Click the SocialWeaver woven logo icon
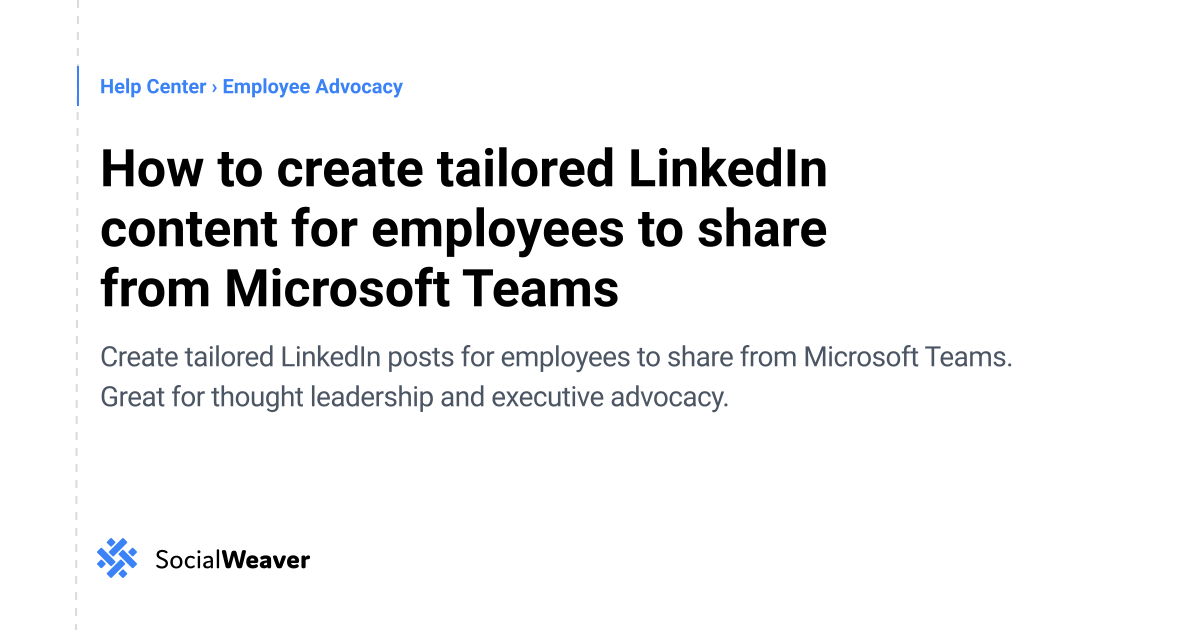This screenshot has width=1200, height=630. pos(117,558)
